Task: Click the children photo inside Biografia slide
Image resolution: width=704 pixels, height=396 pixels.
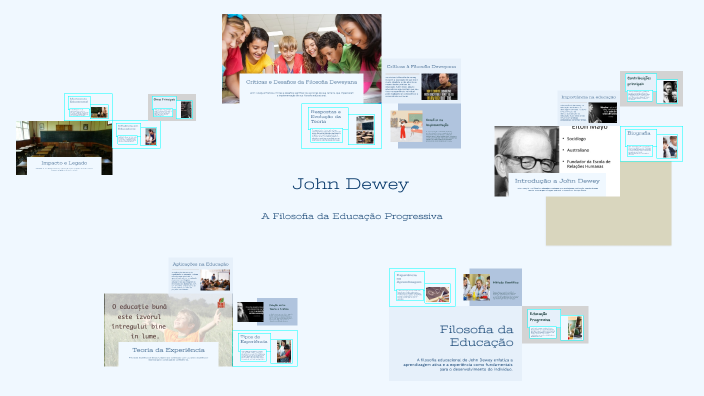Action: coord(670,147)
